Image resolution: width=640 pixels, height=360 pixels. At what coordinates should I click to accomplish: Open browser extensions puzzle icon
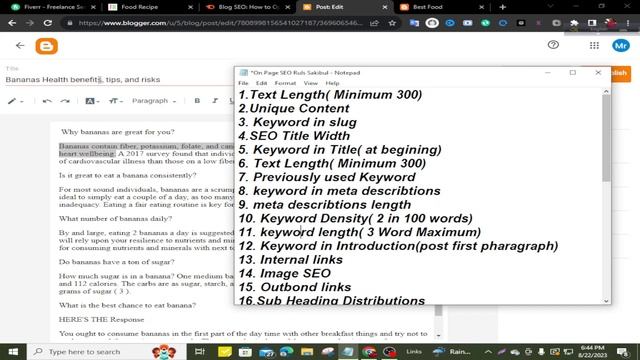tap(574, 23)
